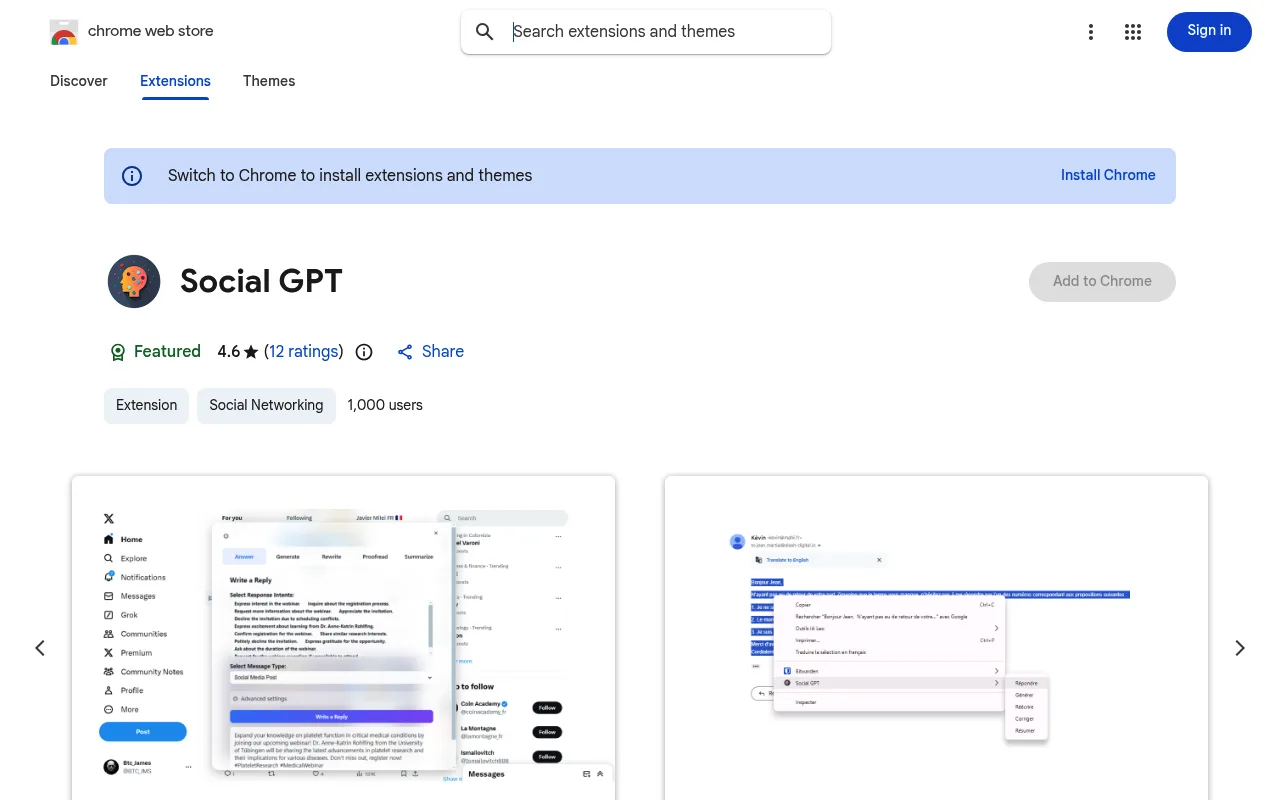This screenshot has width=1280, height=800.
Task: Click the Sign in button
Action: point(1209,31)
